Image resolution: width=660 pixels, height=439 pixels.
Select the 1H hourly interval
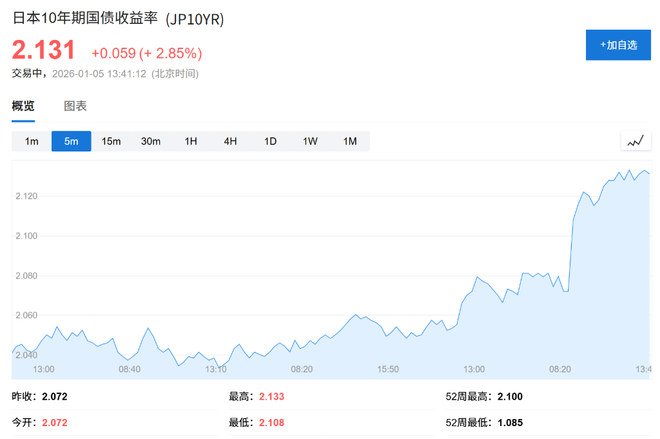click(x=191, y=141)
